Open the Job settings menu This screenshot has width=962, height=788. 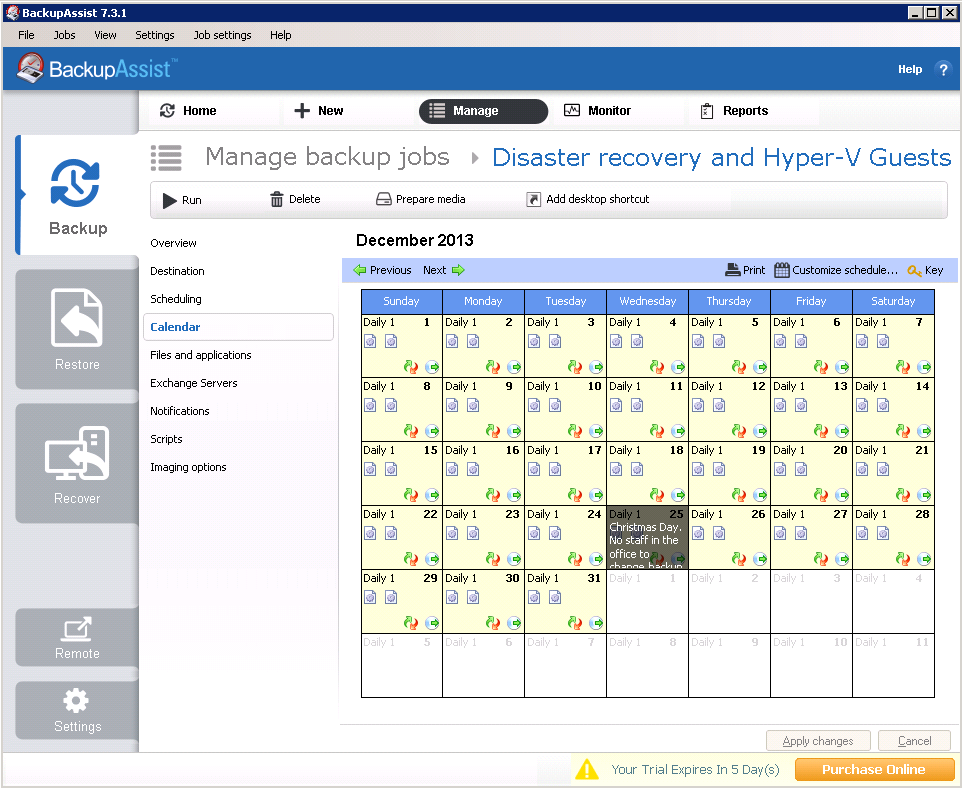click(223, 35)
